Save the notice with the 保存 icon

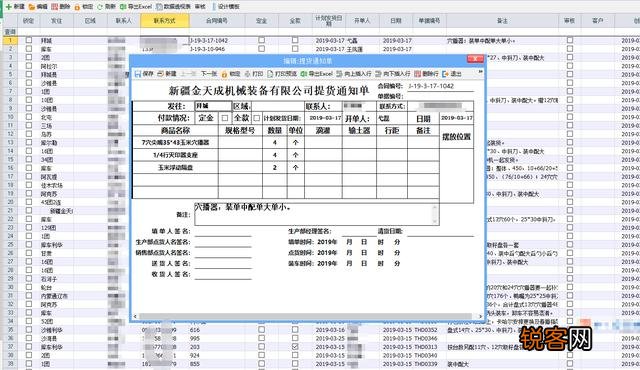click(x=138, y=74)
